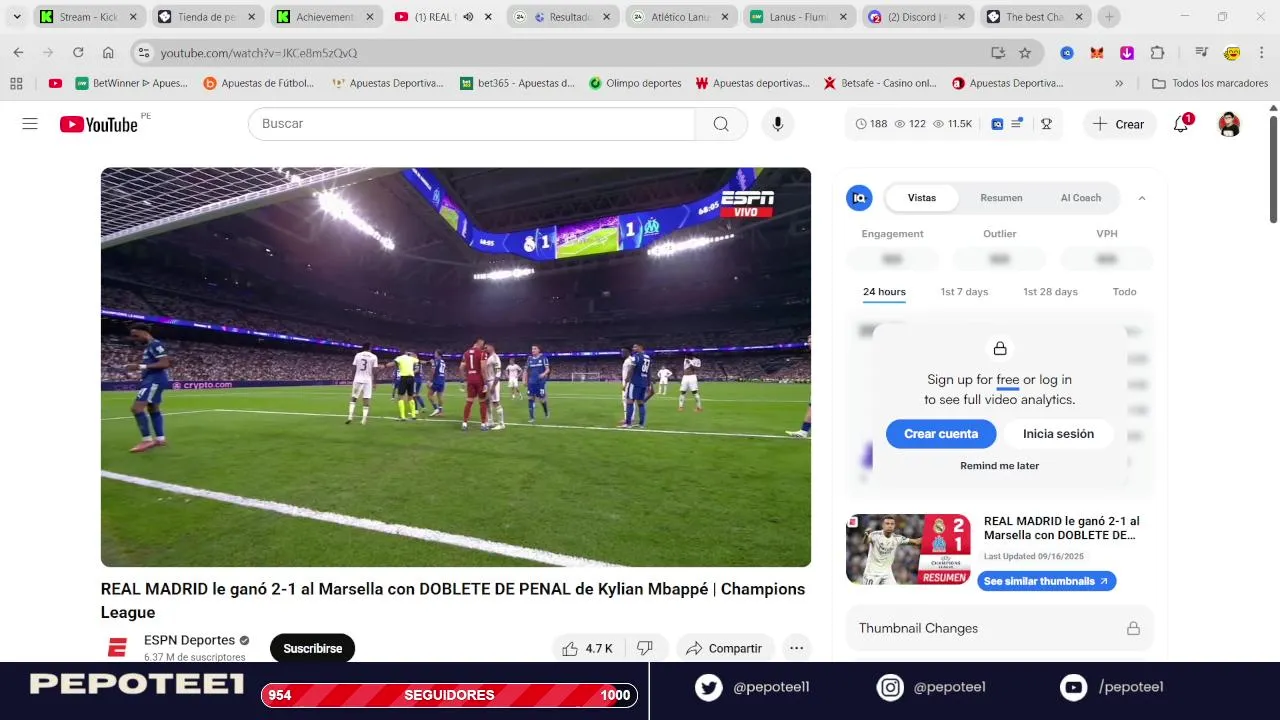Activate voice search microphone
This screenshot has width=1280, height=720.
(x=778, y=124)
